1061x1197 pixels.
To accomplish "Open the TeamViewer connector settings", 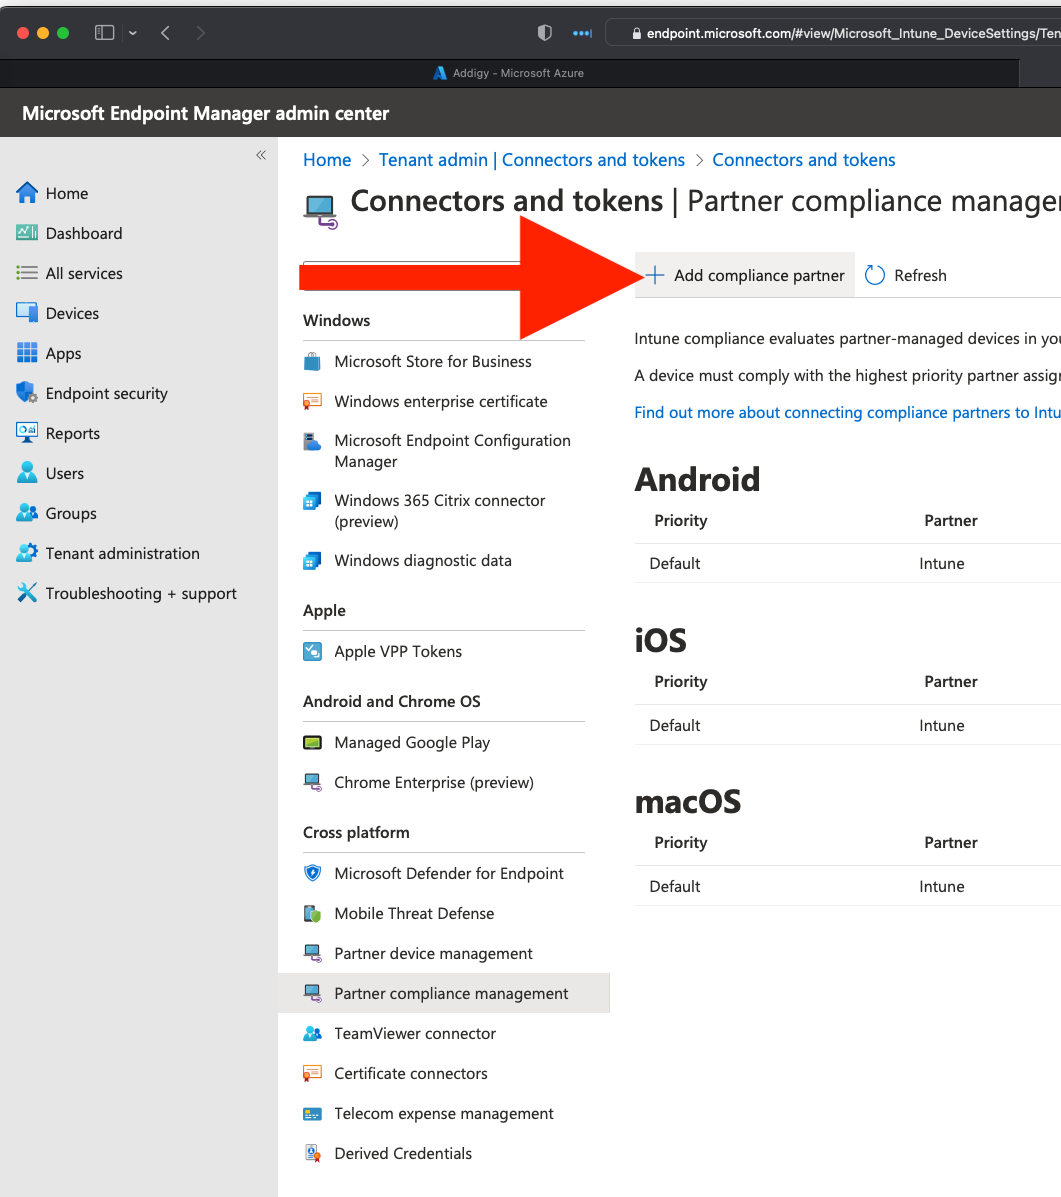I will pos(415,1033).
